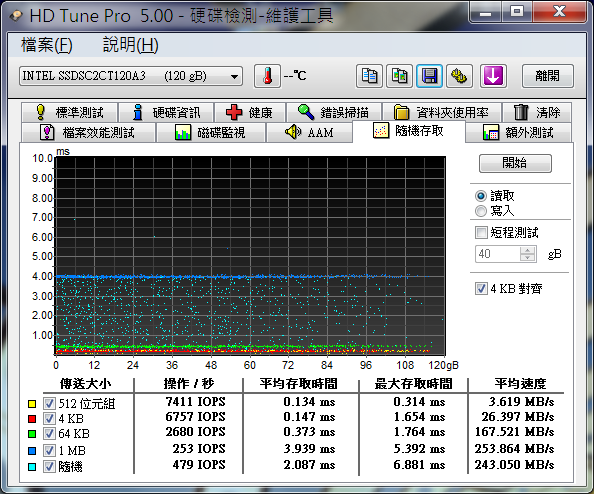
Task: Switch to the 硬碟資訊 tab
Action: click(x=166, y=112)
